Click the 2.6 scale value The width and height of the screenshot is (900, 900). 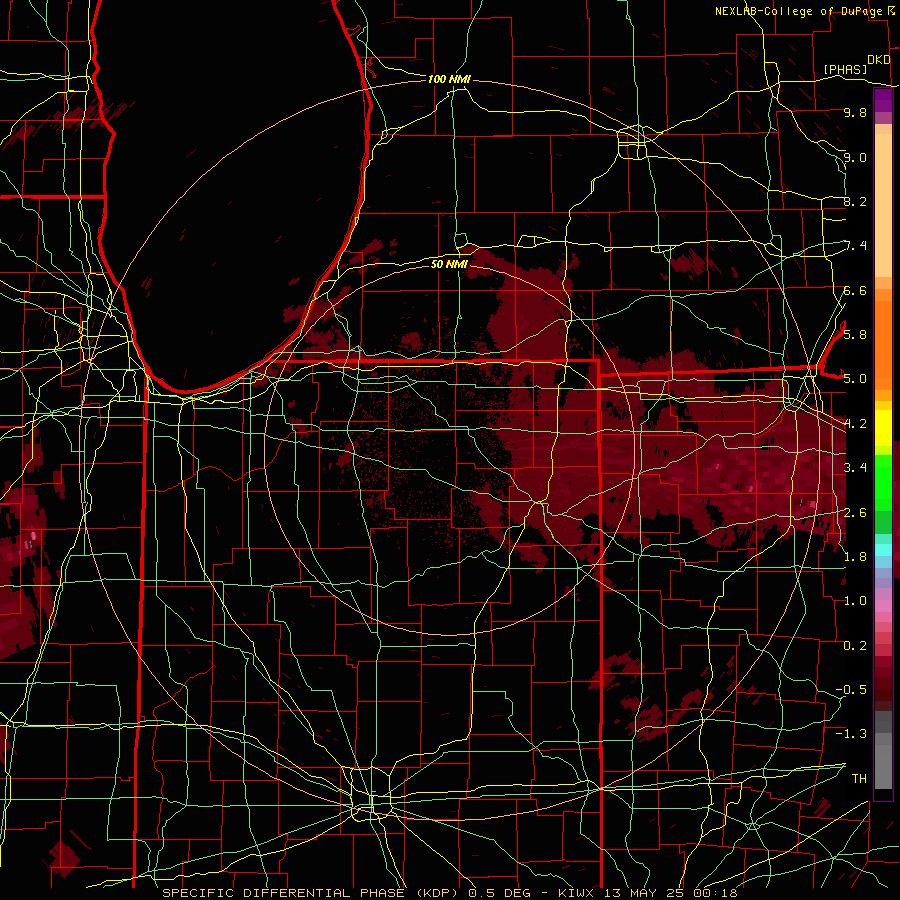(855, 513)
